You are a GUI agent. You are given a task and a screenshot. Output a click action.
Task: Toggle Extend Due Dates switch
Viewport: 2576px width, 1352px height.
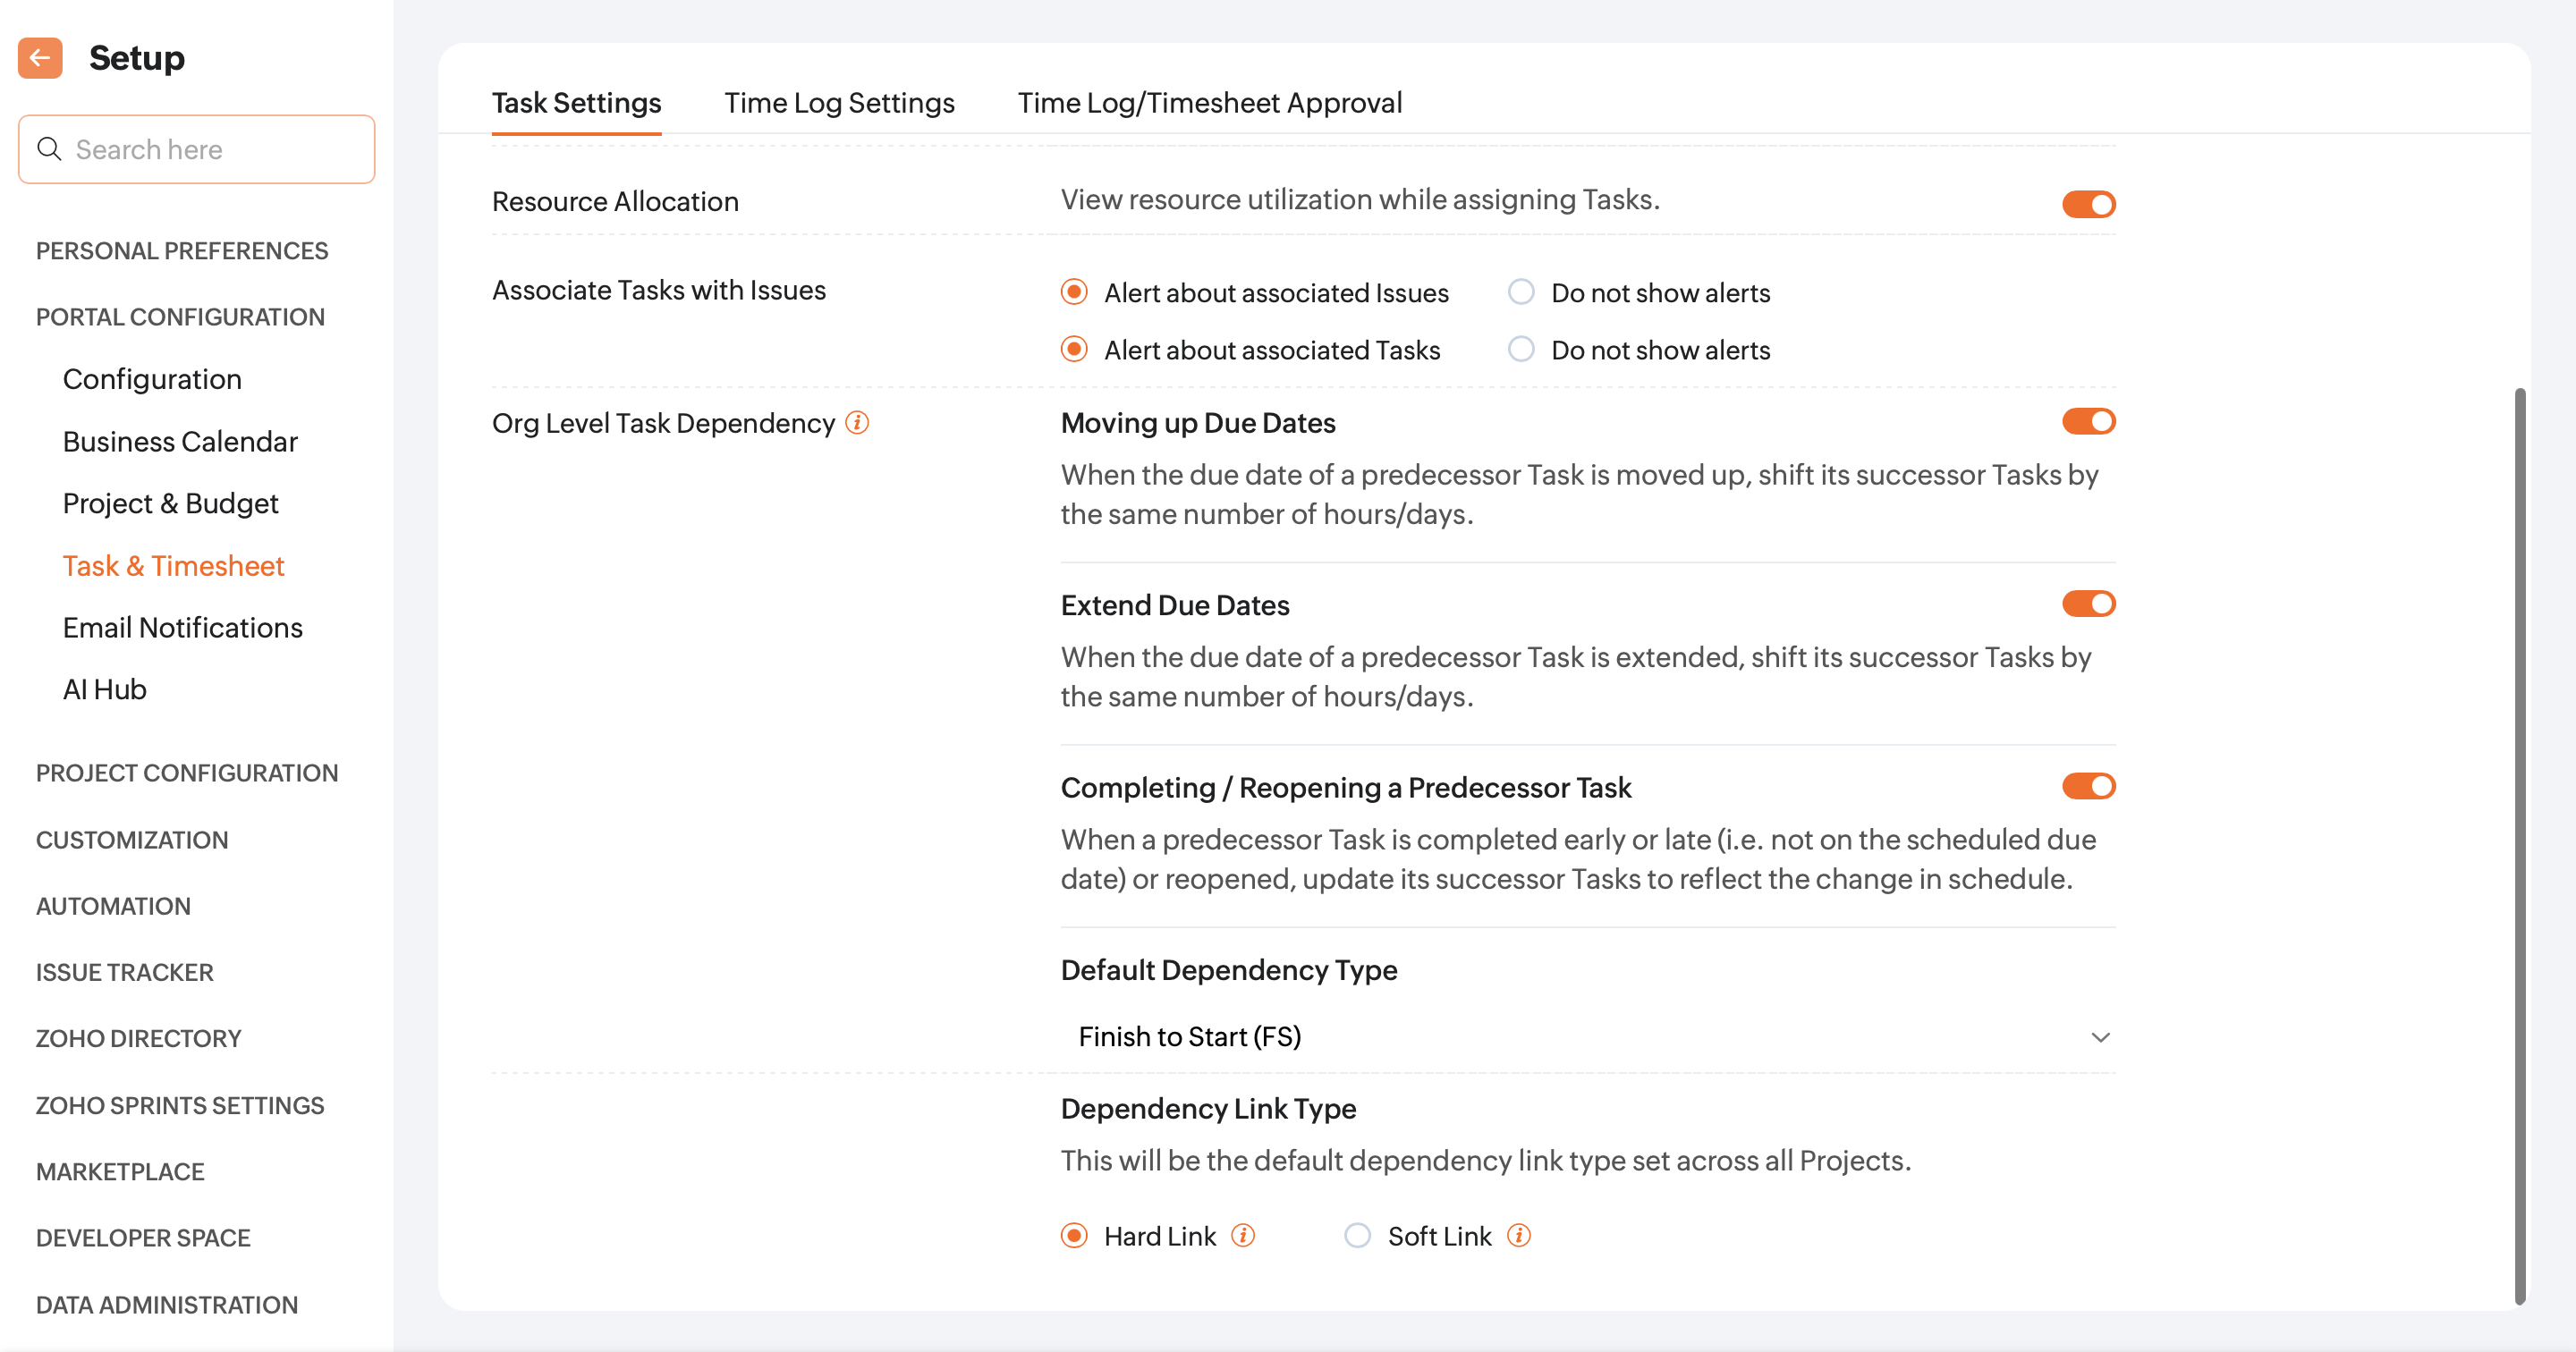[2088, 604]
